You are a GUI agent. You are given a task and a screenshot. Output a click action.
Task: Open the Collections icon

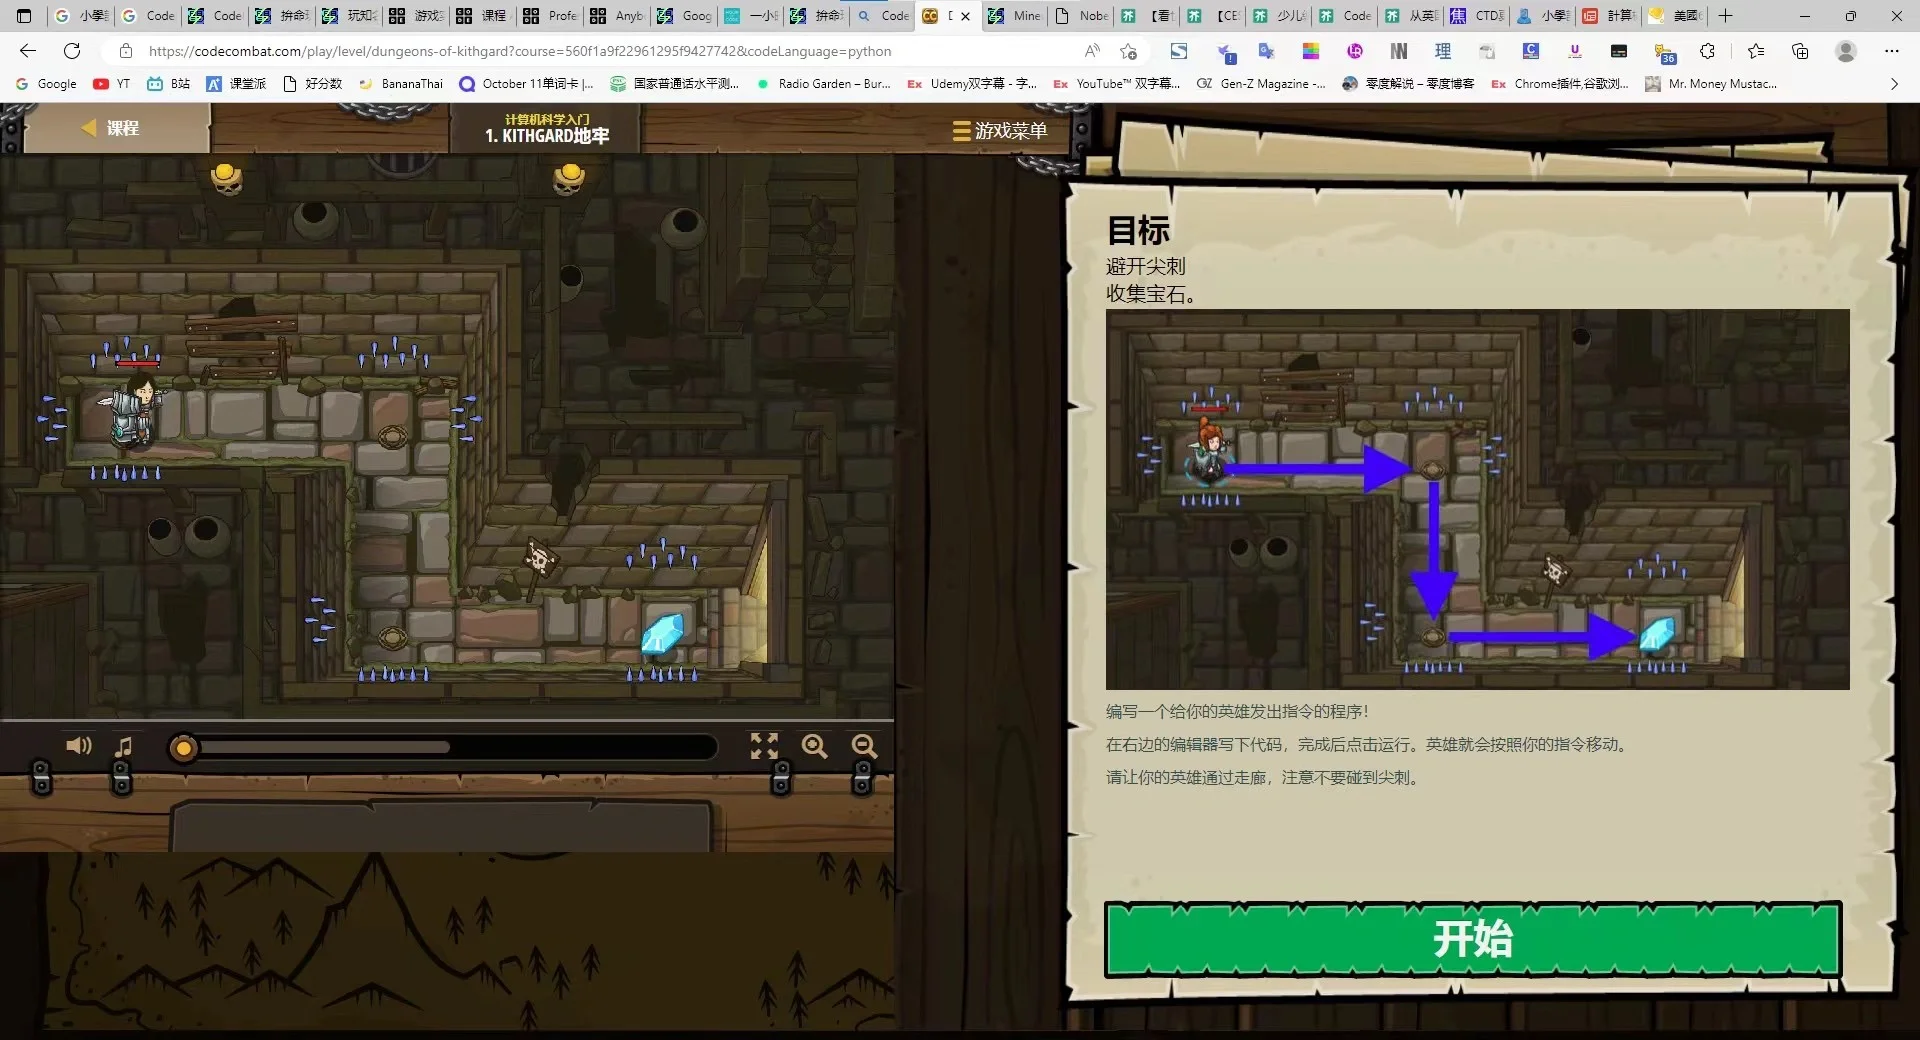(x=1800, y=51)
